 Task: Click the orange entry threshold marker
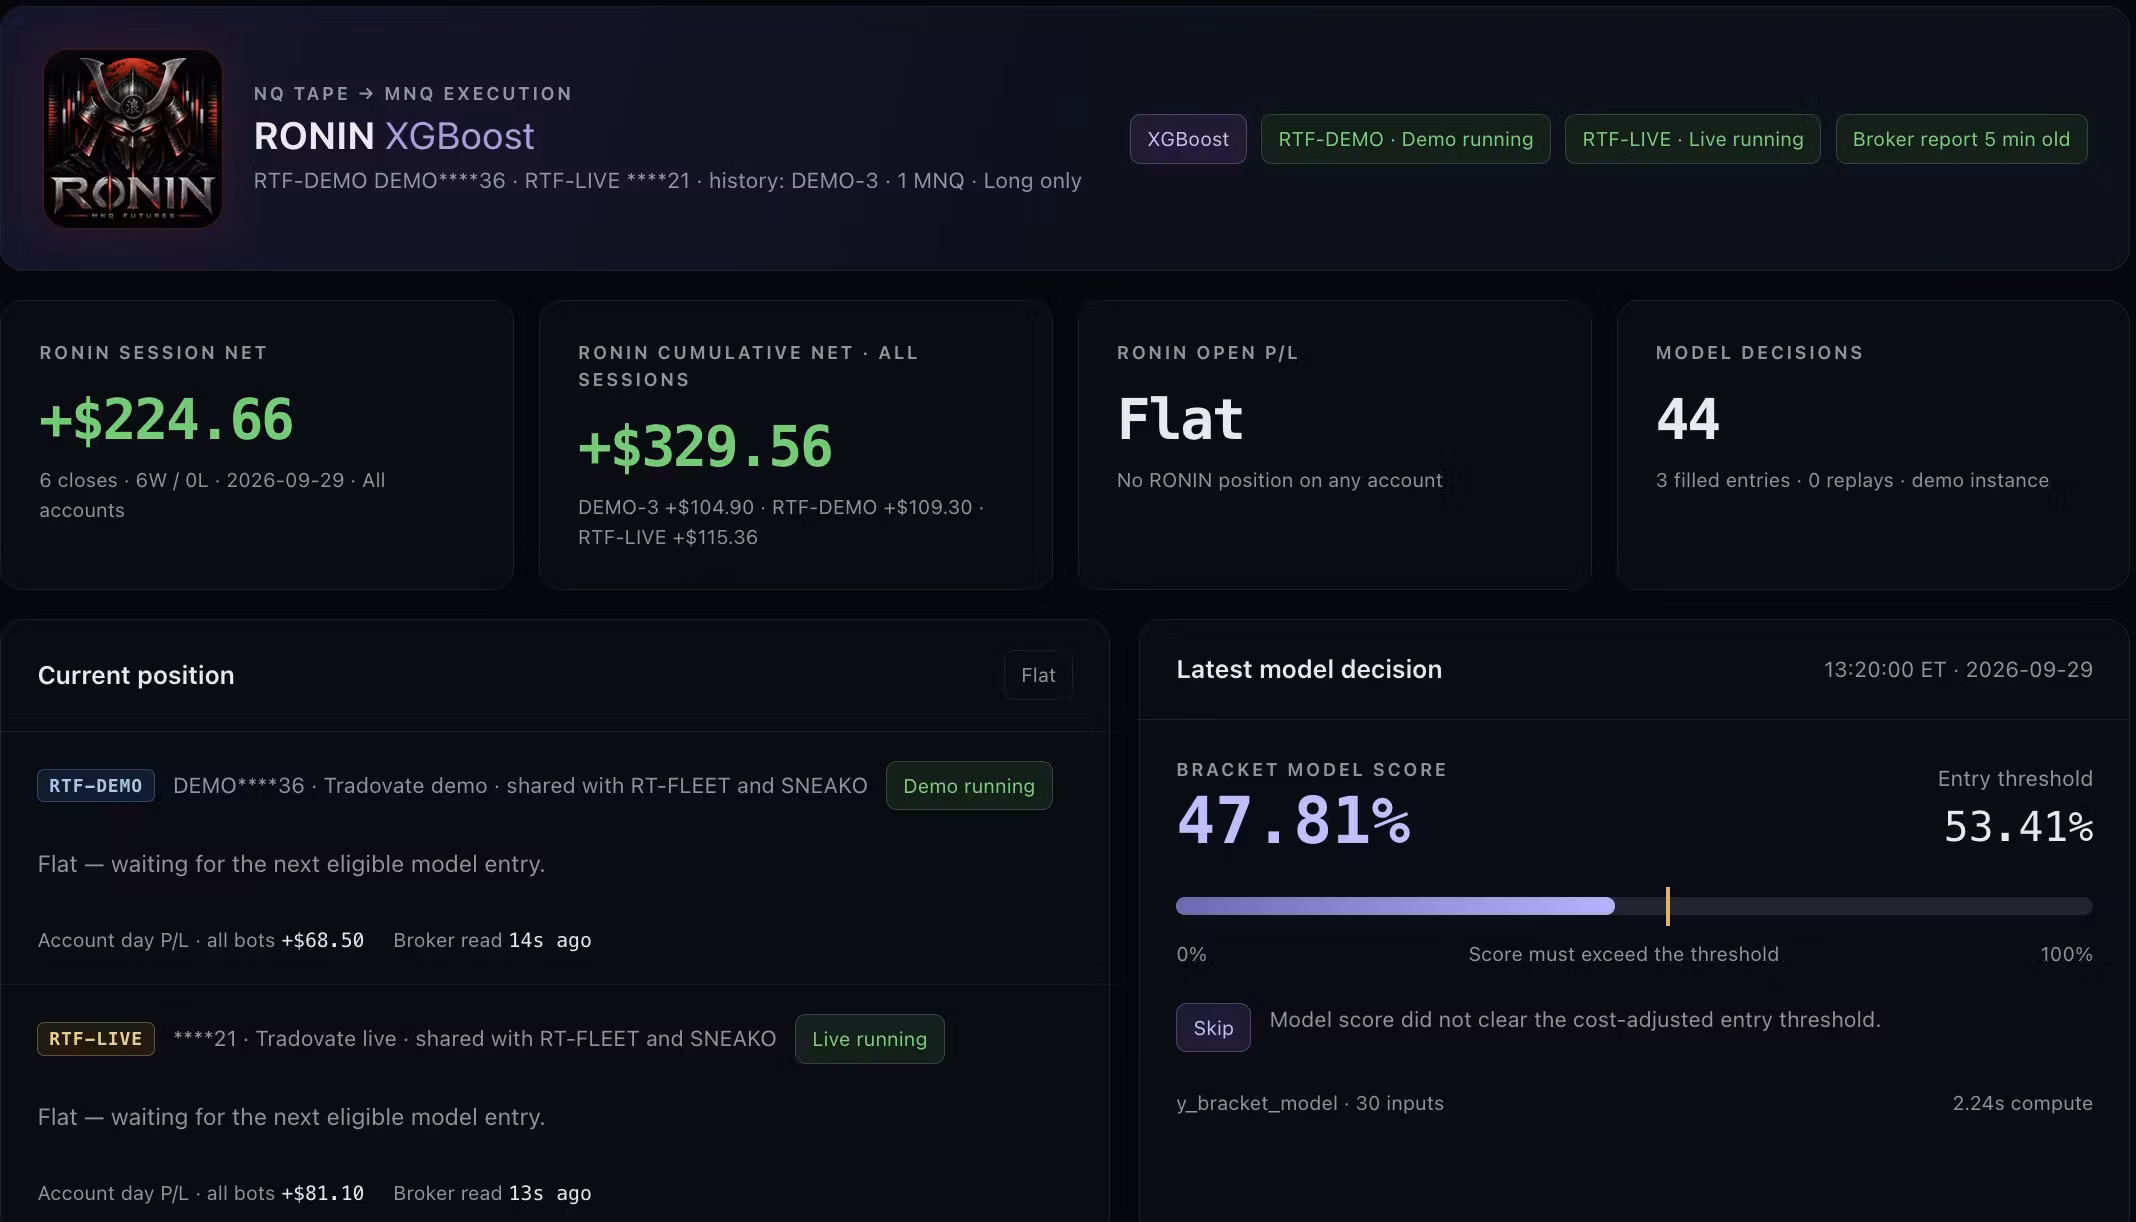pos(1667,906)
